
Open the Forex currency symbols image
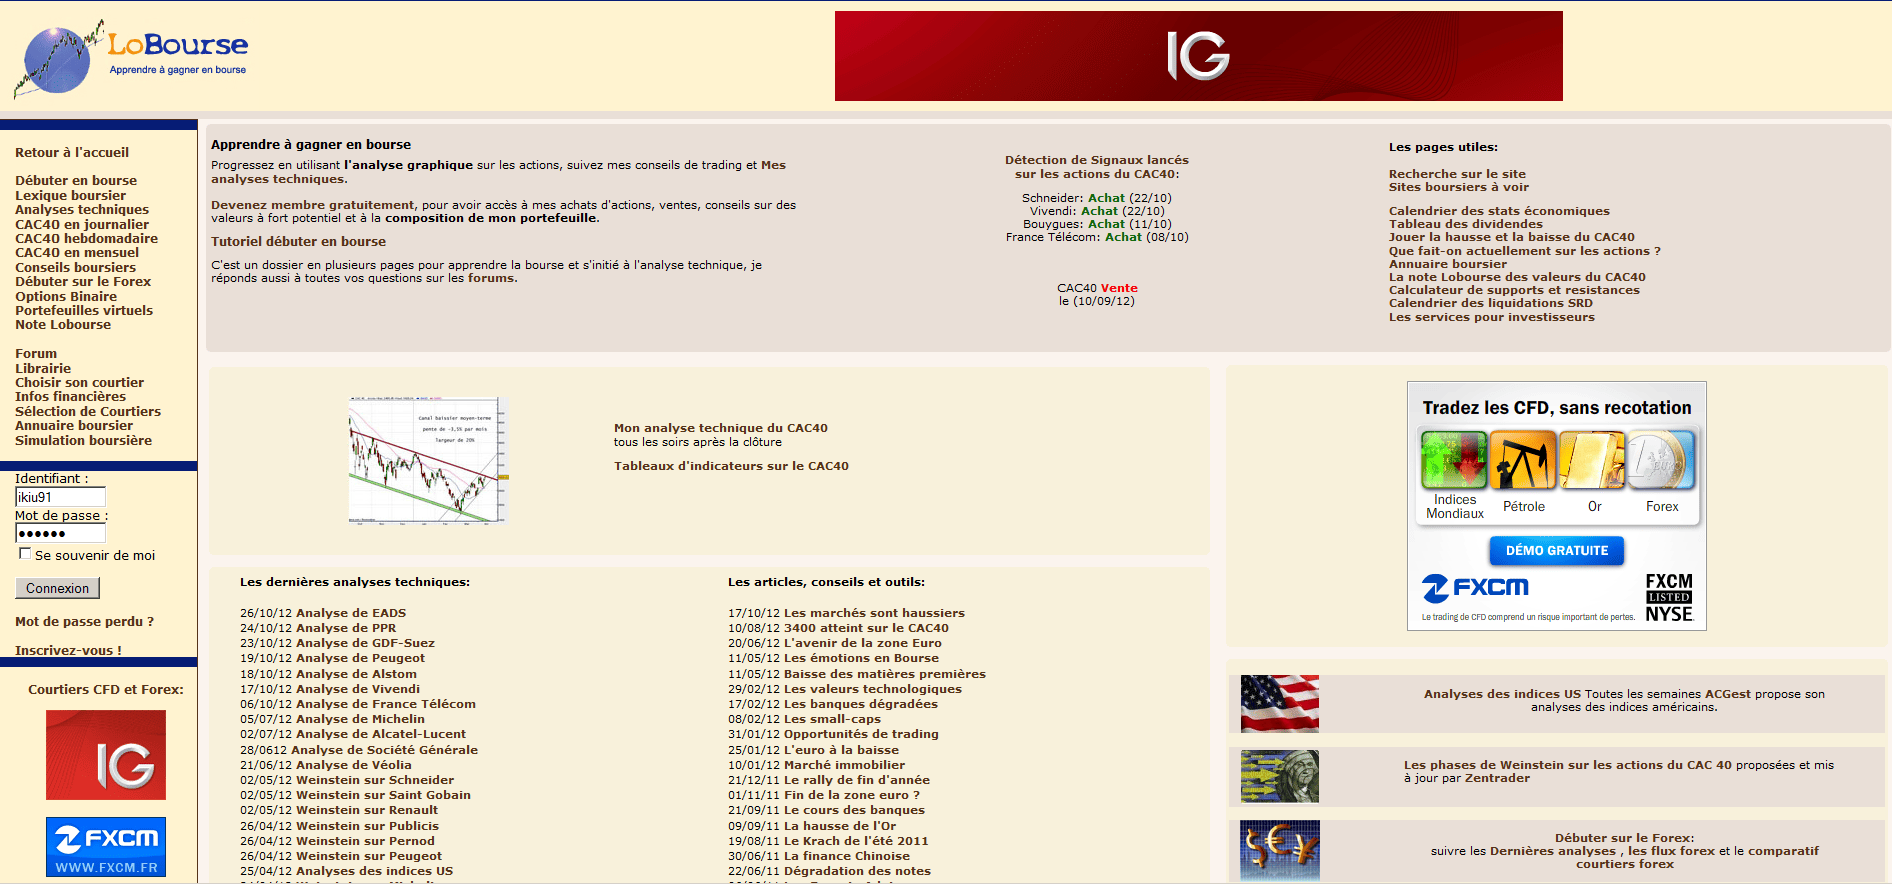[x=1279, y=850]
